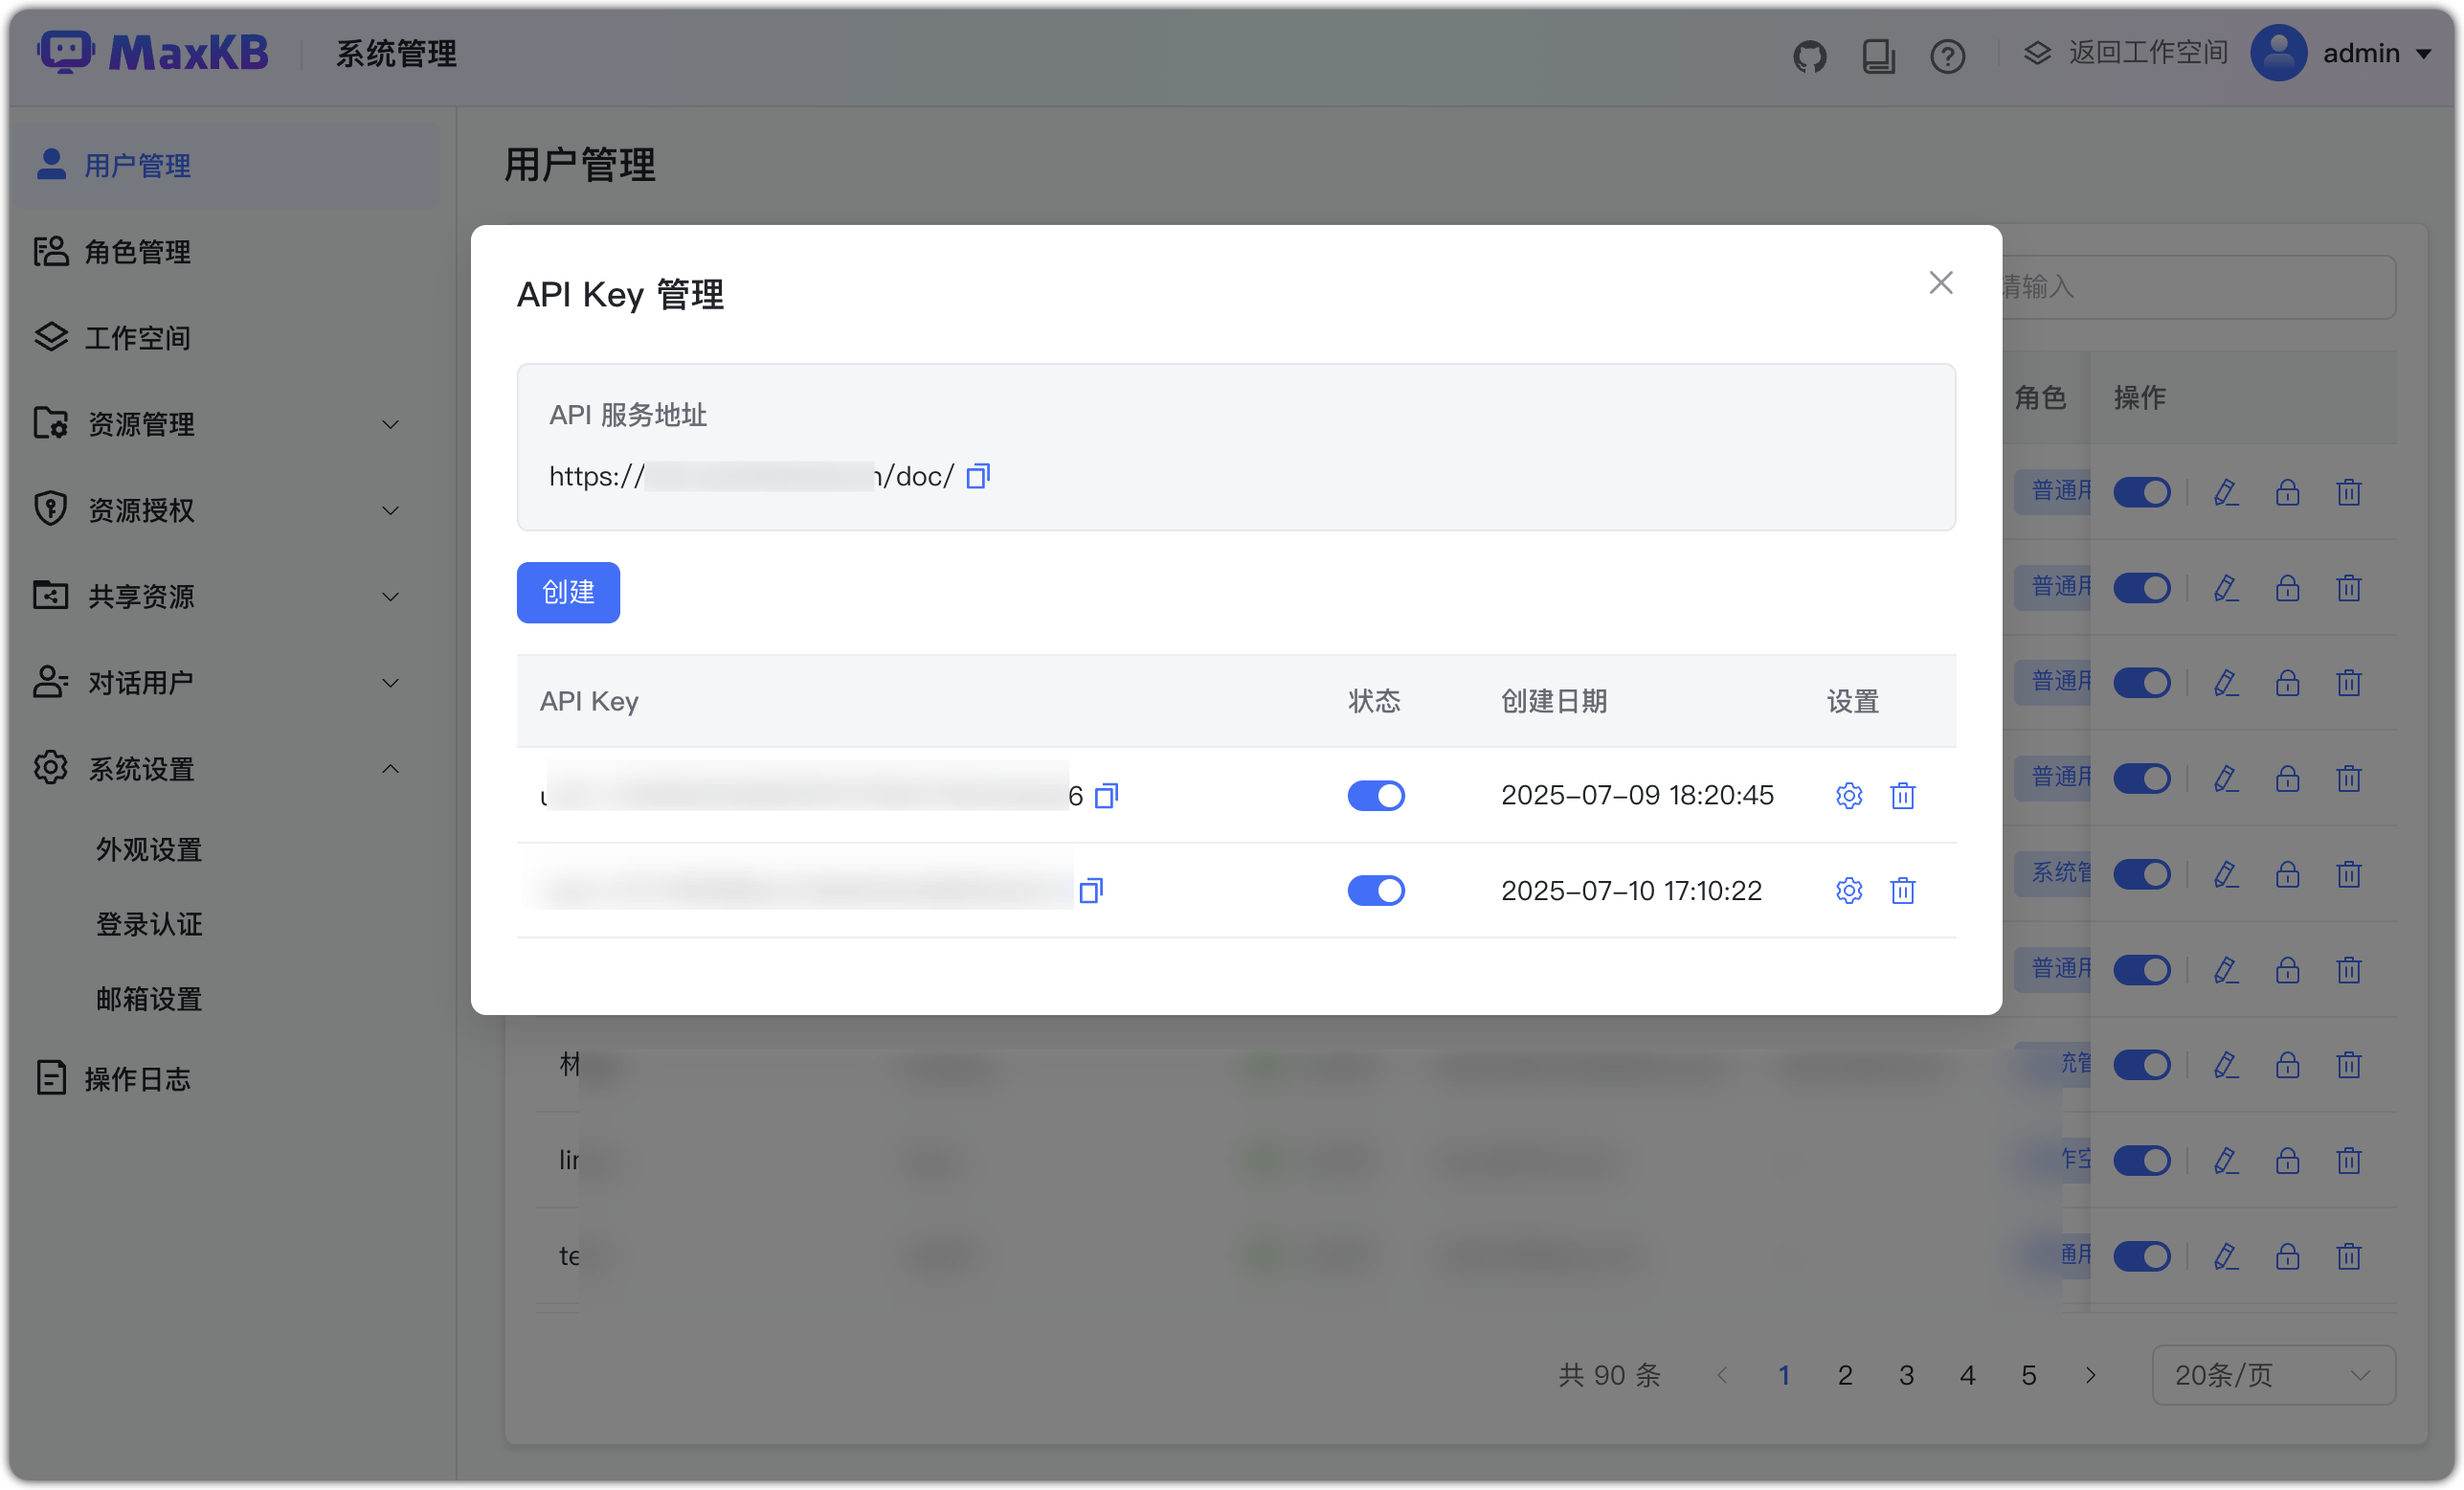2464x1490 pixels.
Task: Open settings for key created 2025-07-09
Action: (1848, 795)
